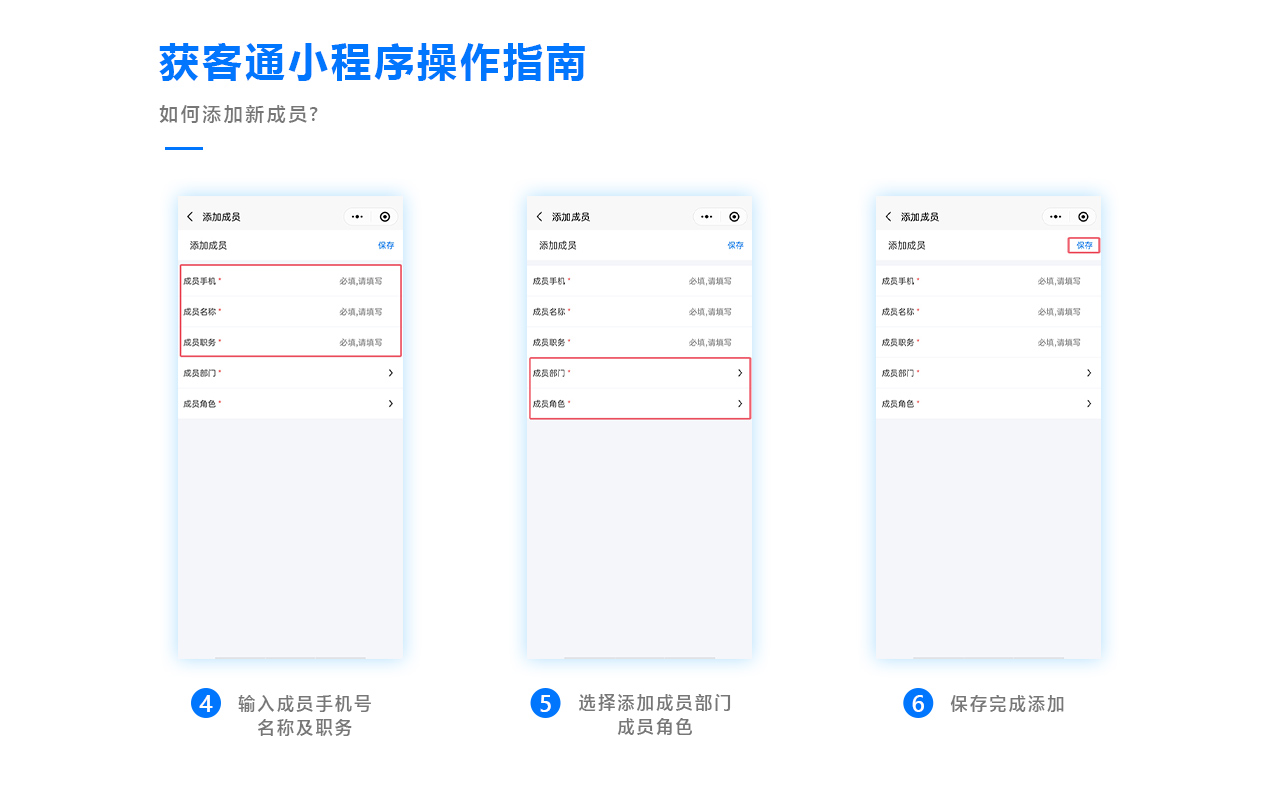The image size is (1280, 800).
Task: Click the 如何添加新成员? subtitle
Action: click(x=238, y=114)
